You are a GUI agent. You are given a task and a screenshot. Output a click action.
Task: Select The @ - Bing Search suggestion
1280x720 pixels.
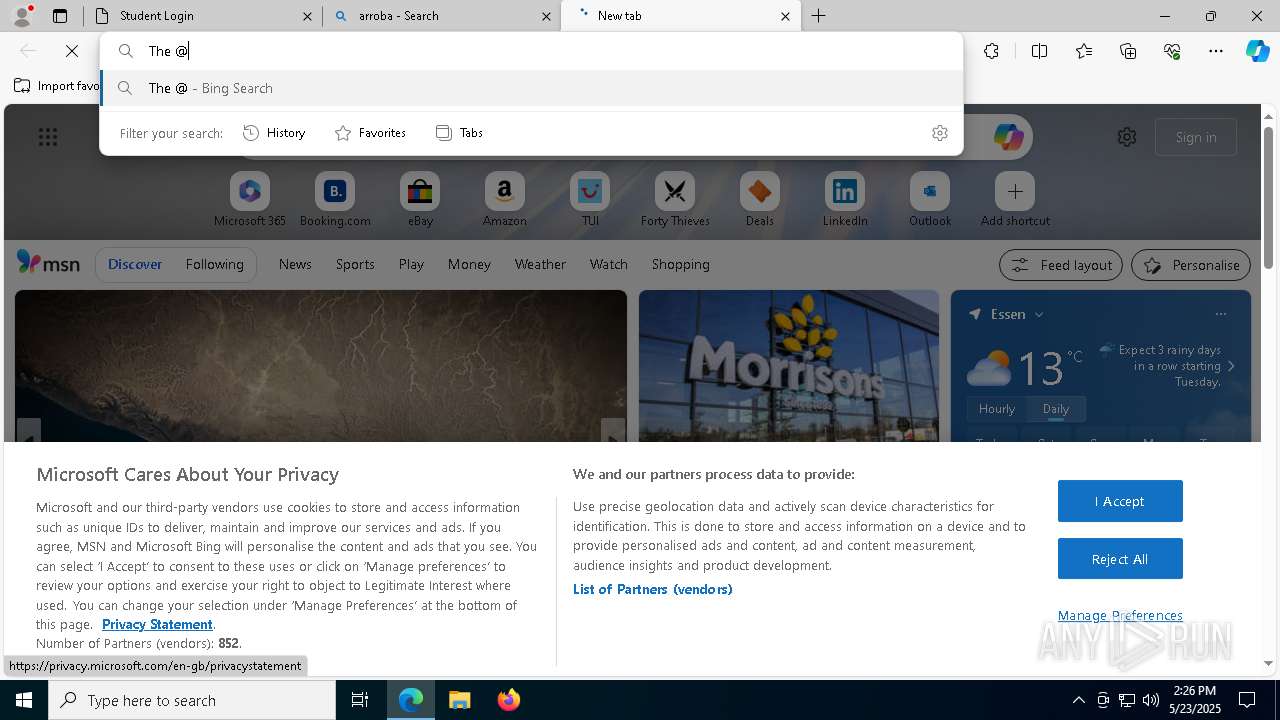click(x=532, y=88)
